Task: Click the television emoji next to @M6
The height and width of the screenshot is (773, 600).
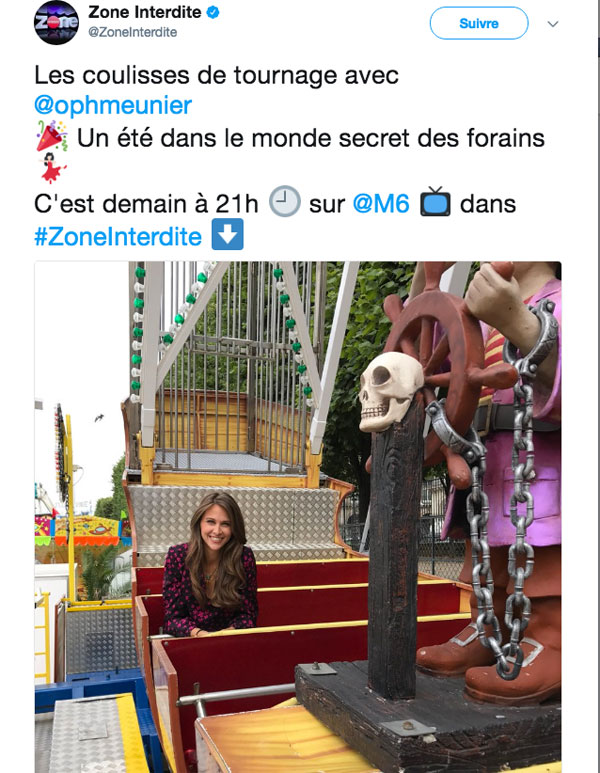Action: point(435,202)
